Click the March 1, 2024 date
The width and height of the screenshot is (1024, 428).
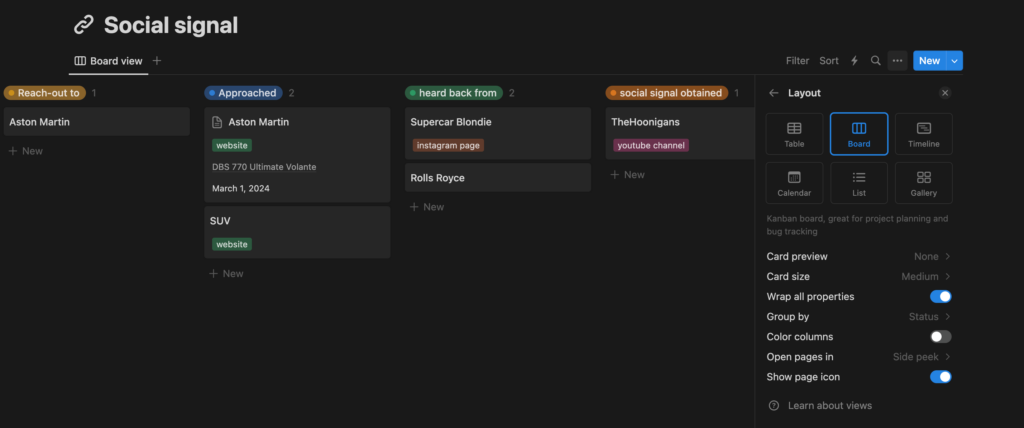[240, 189]
